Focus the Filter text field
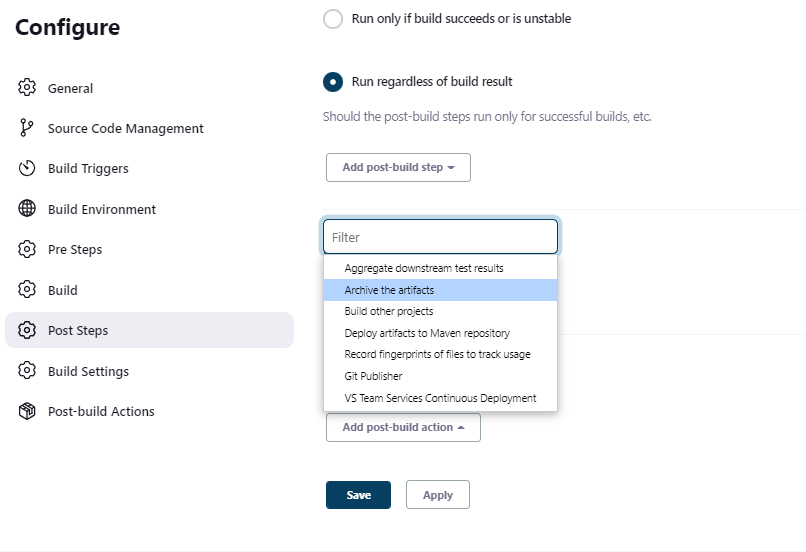Image resolution: width=806 pixels, height=552 pixels. coord(441,237)
